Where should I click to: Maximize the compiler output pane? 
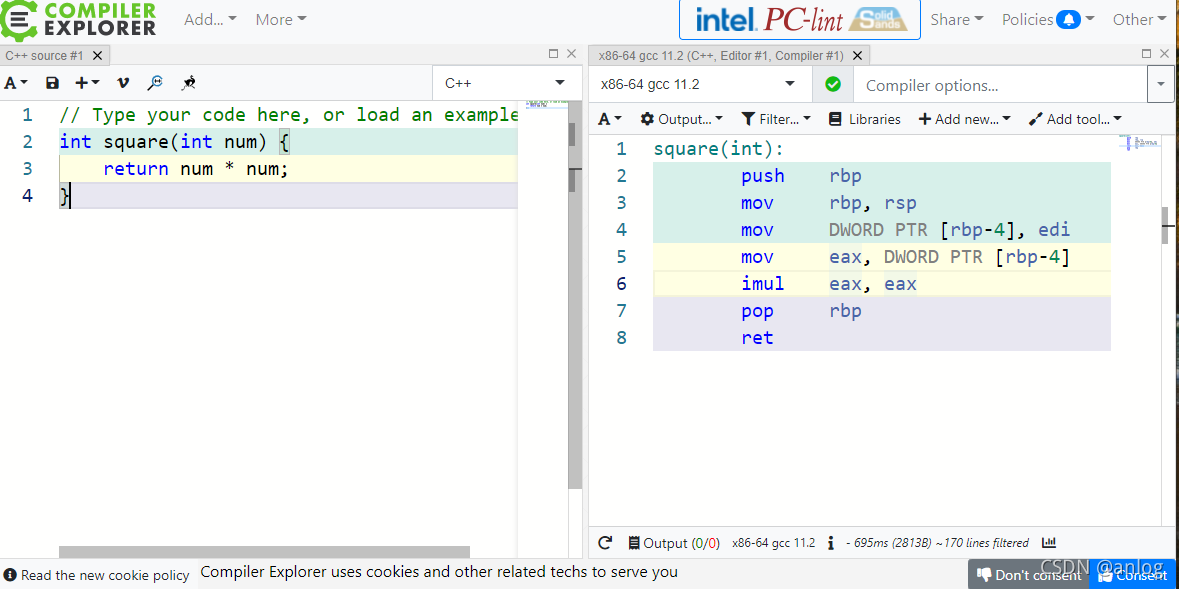[x=1147, y=53]
